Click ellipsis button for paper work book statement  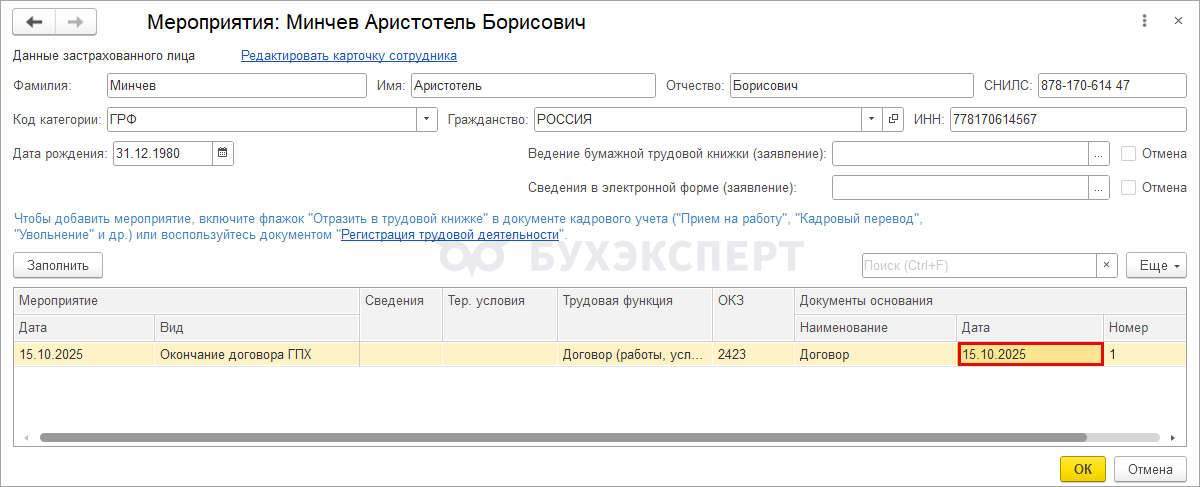point(1099,154)
